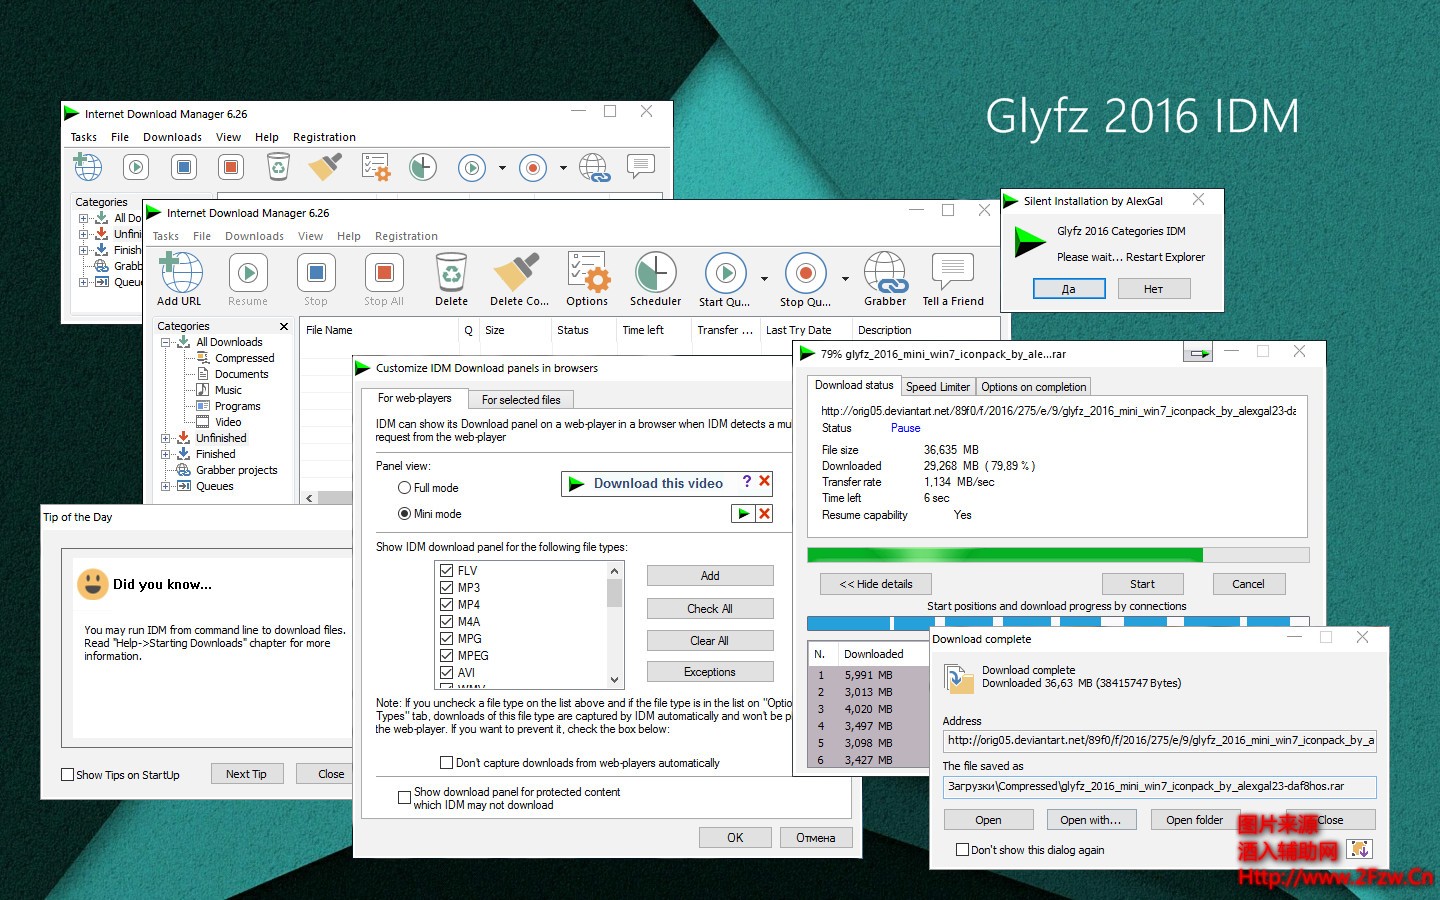This screenshot has height=900, width=1440.
Task: Open the Downloads menu
Action: 254,236
